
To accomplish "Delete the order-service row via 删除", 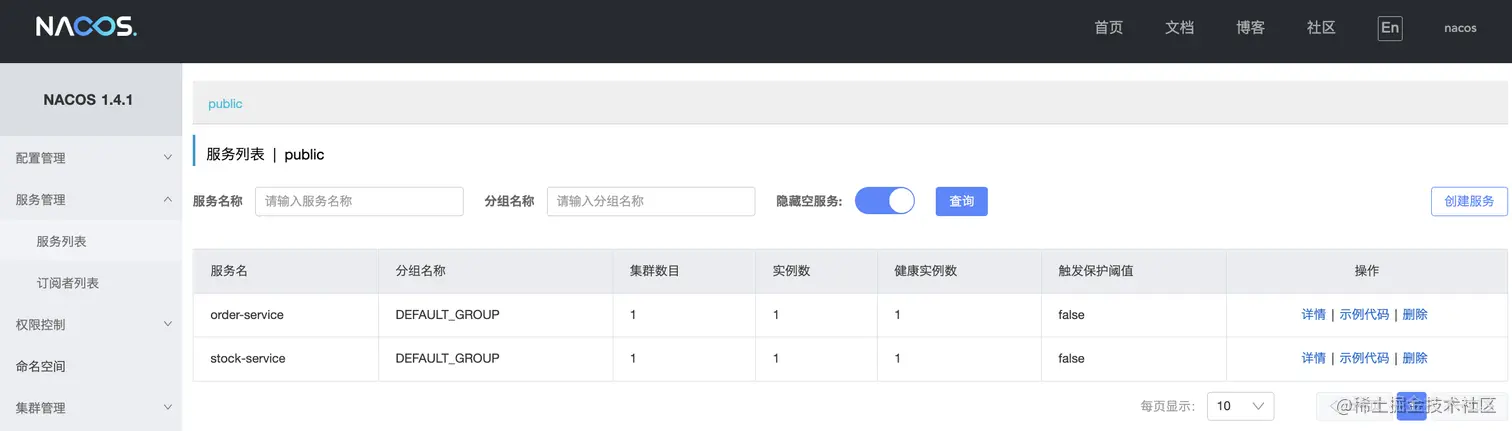I will click(1415, 315).
